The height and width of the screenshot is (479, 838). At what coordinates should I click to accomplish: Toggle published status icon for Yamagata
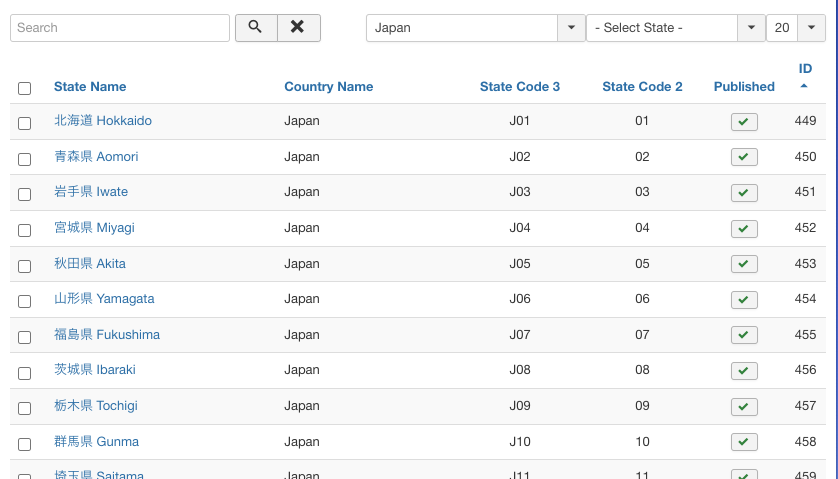coord(744,300)
